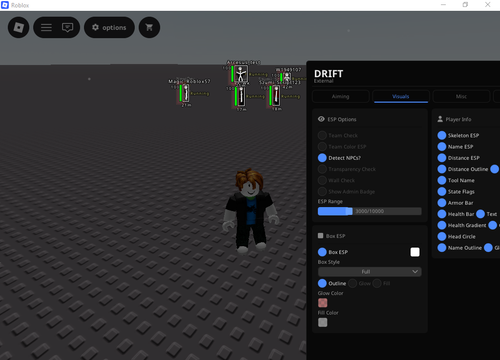
Task: Disable the Detect NPCs? toggle
Action: pos(322,158)
